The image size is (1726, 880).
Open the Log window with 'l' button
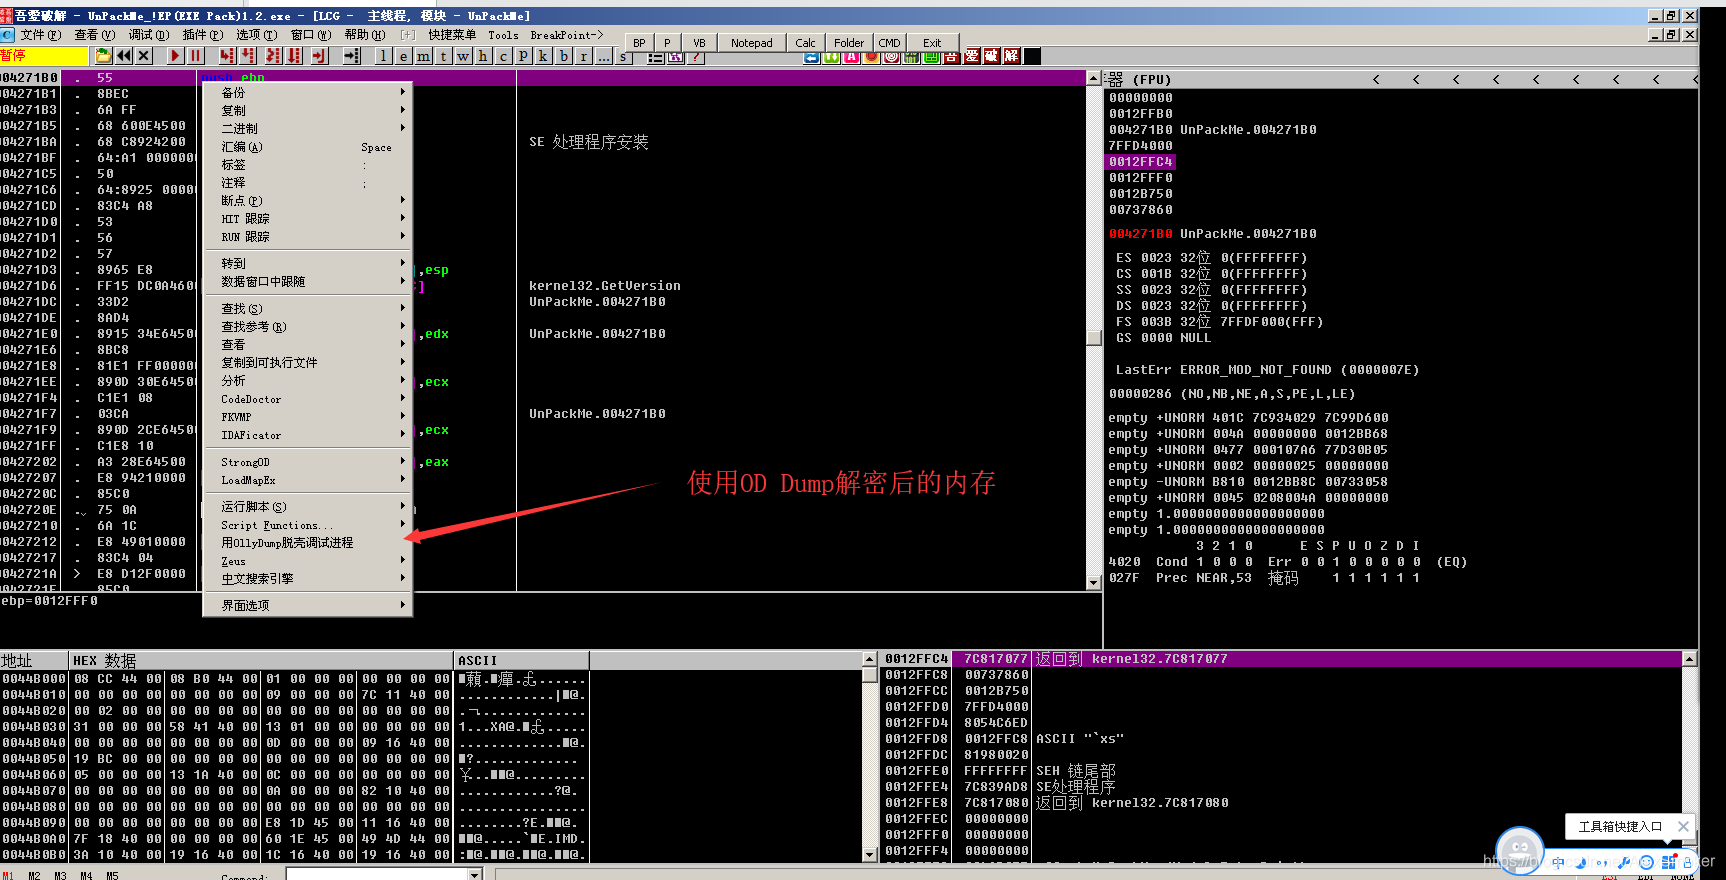(x=383, y=56)
